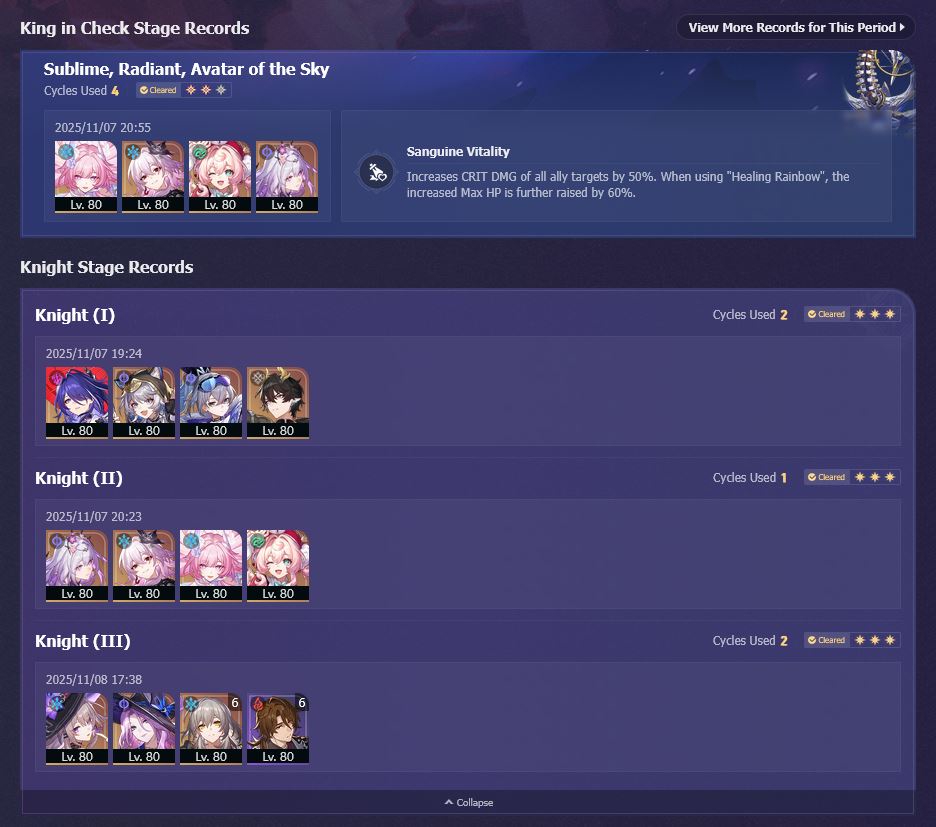Screen dimensions: 936x827
Task: Click the Cleared badge for Knight (I)
Action: click(x=827, y=314)
